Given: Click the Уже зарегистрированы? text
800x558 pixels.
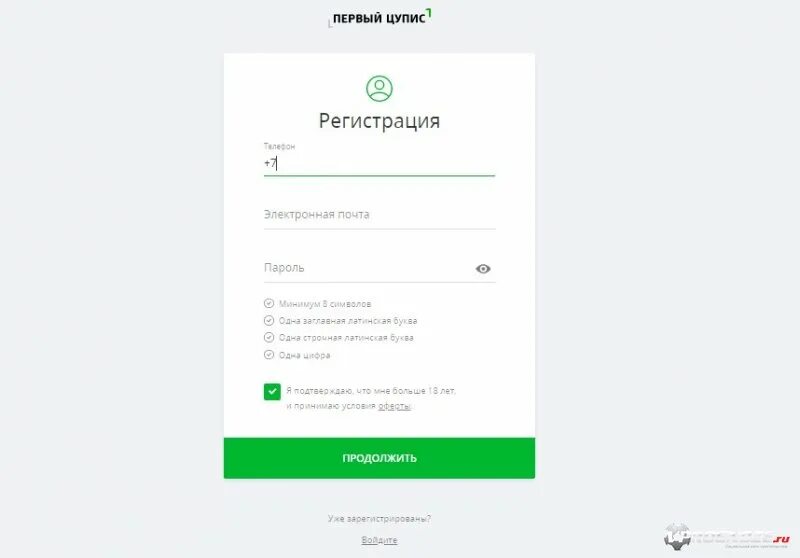Looking at the screenshot, I should coord(379,519).
